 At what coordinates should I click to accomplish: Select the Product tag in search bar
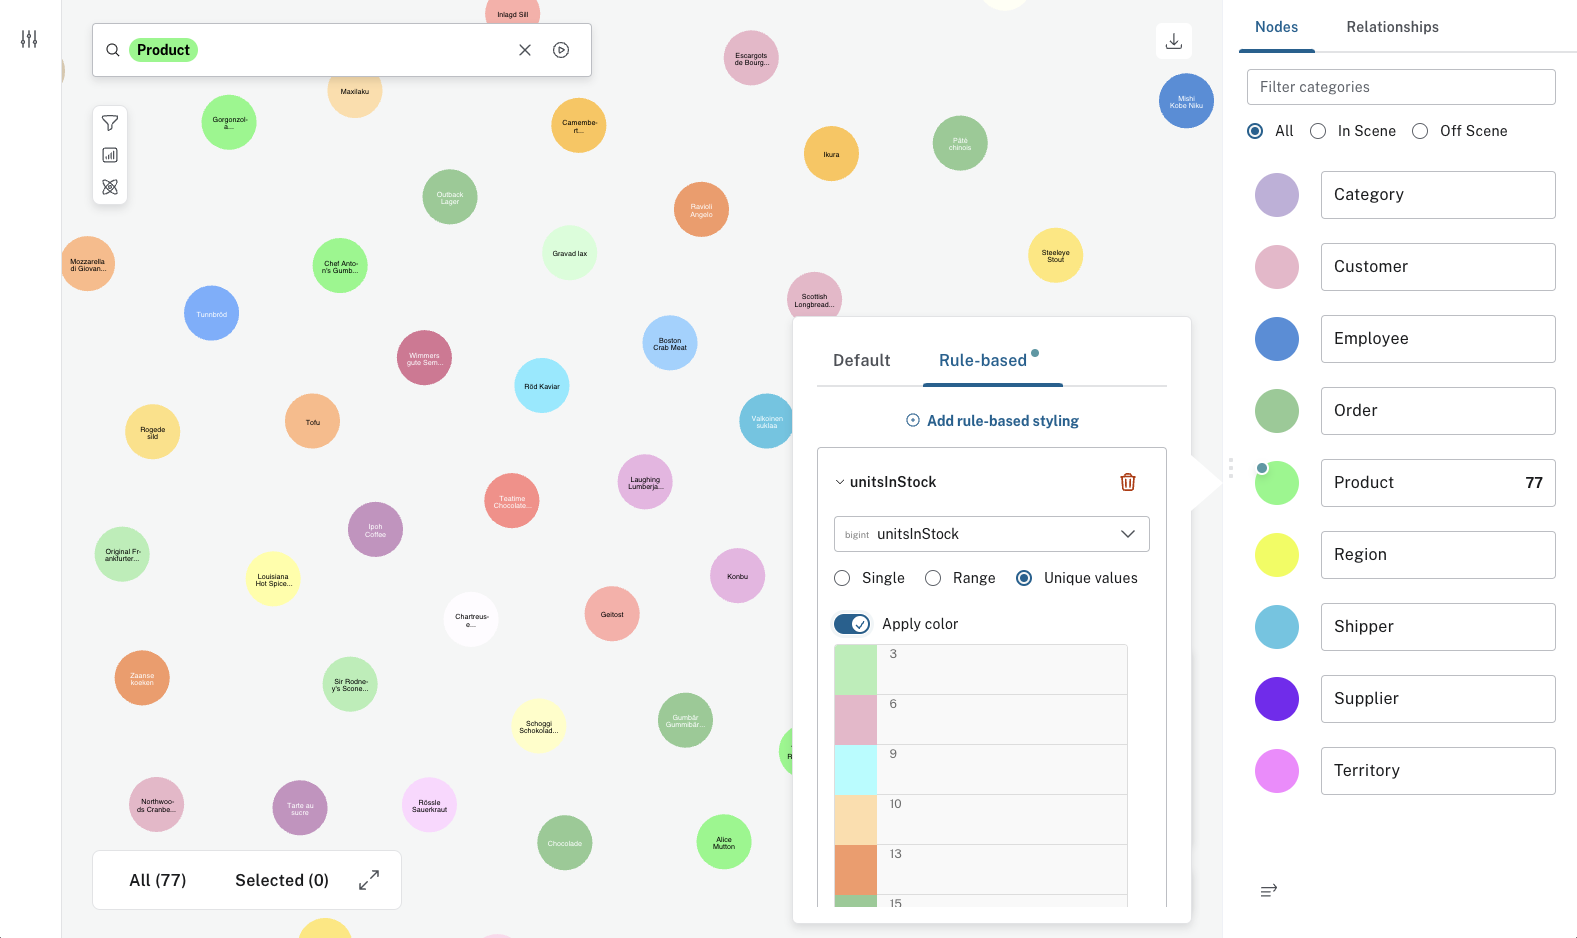point(163,50)
